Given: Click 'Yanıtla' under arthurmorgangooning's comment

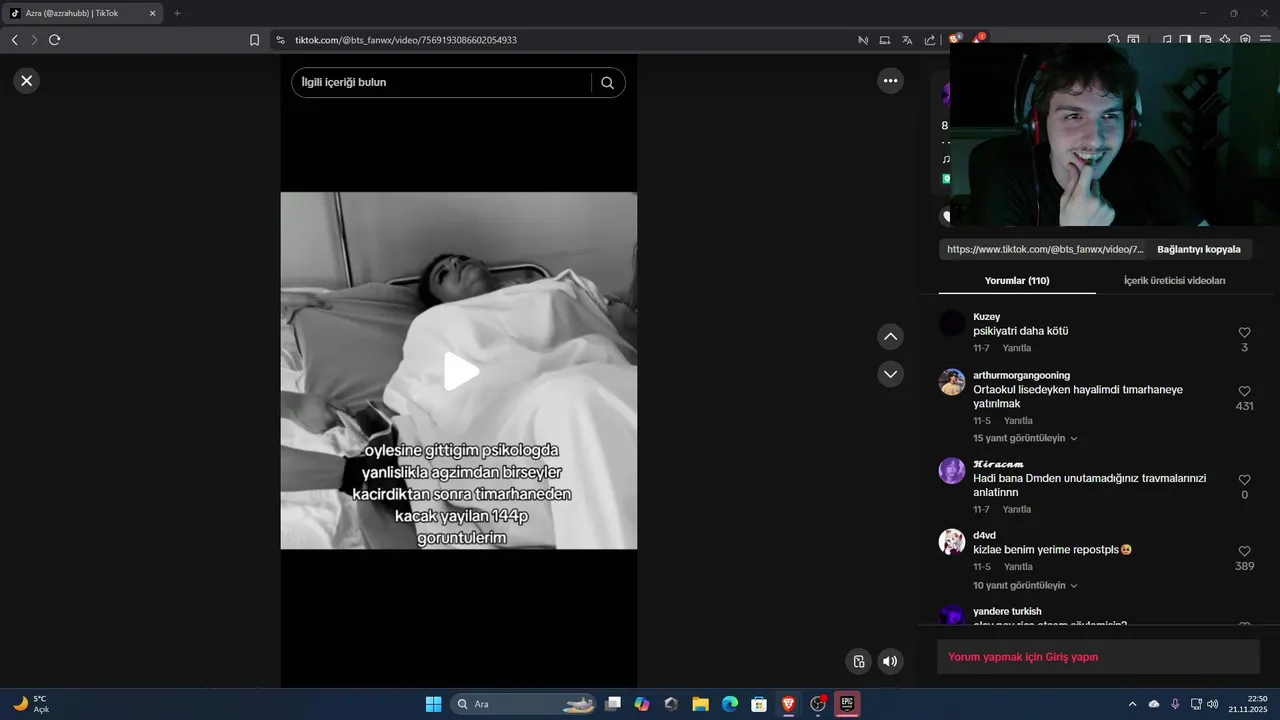Looking at the screenshot, I should pos(1018,421).
